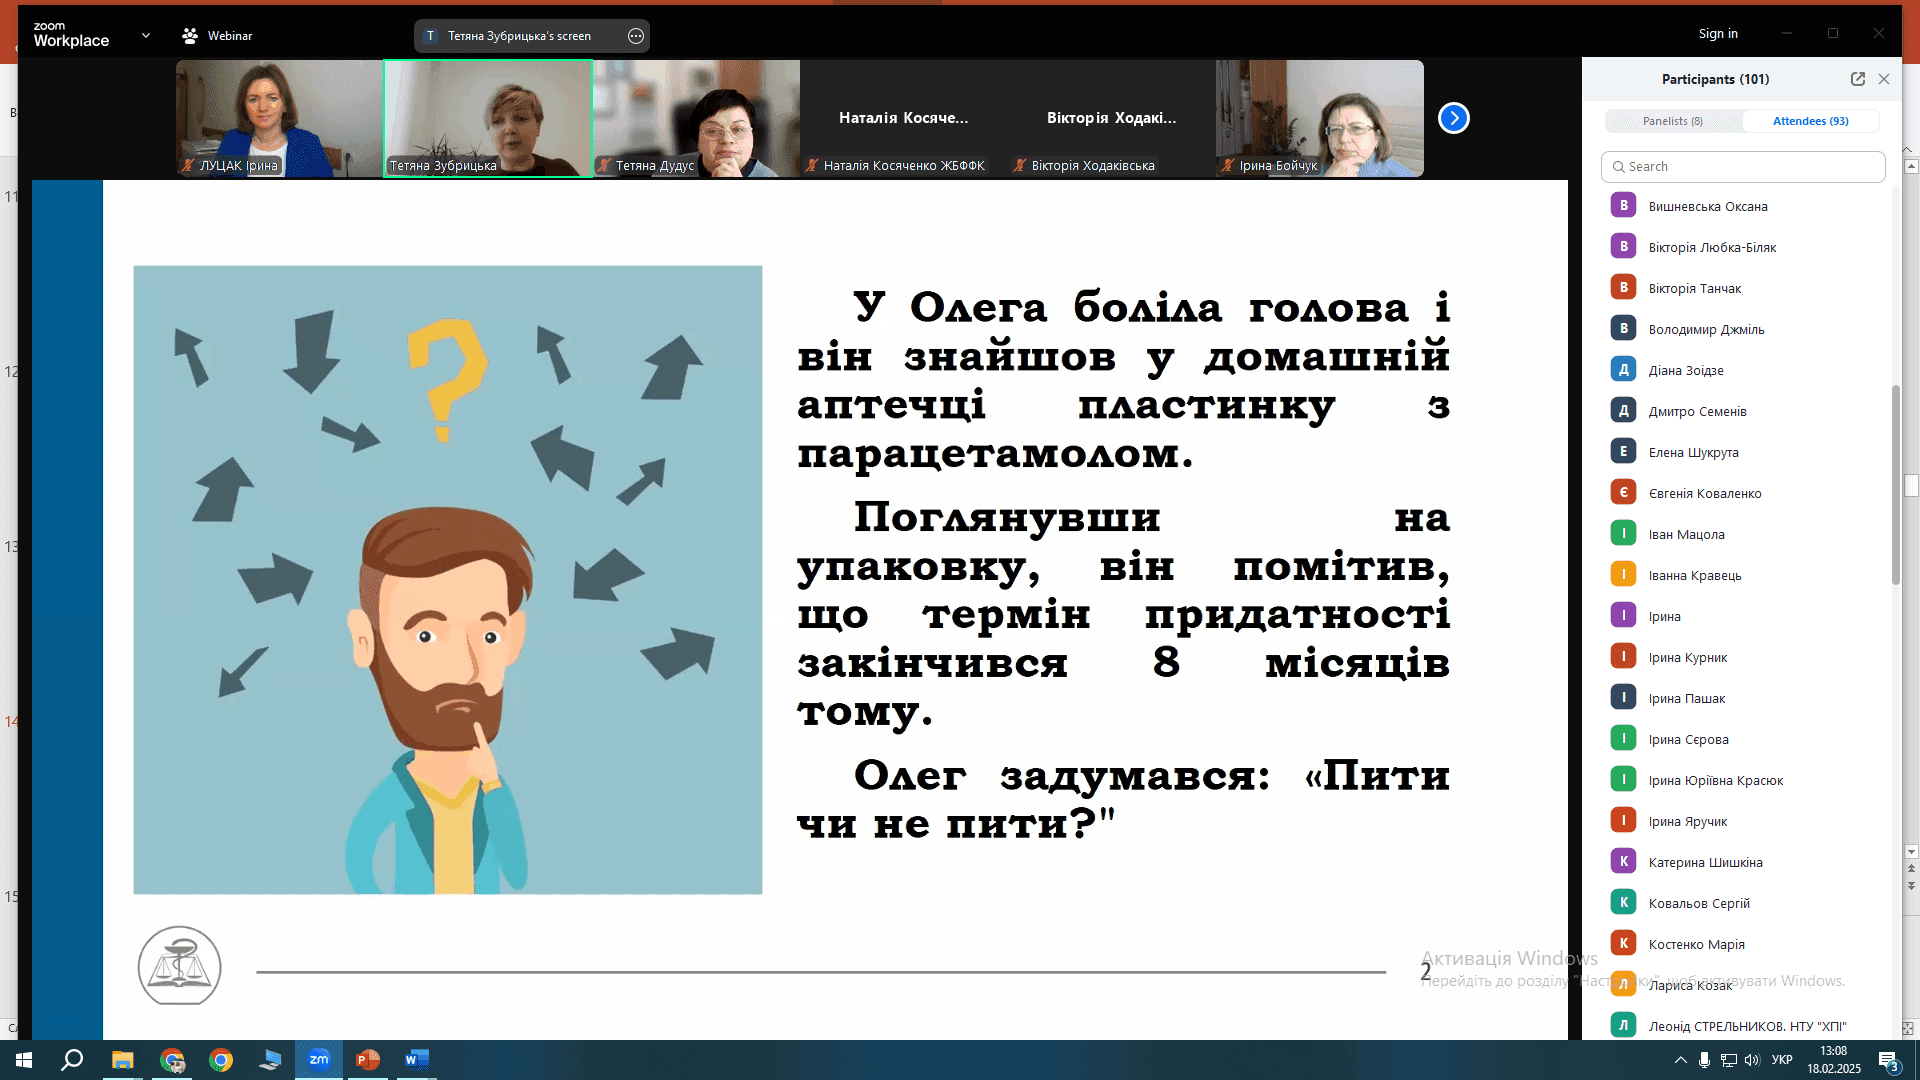This screenshot has height=1080, width=1920.
Task: Select attendee Іван Мацола
Action: click(x=1745, y=534)
